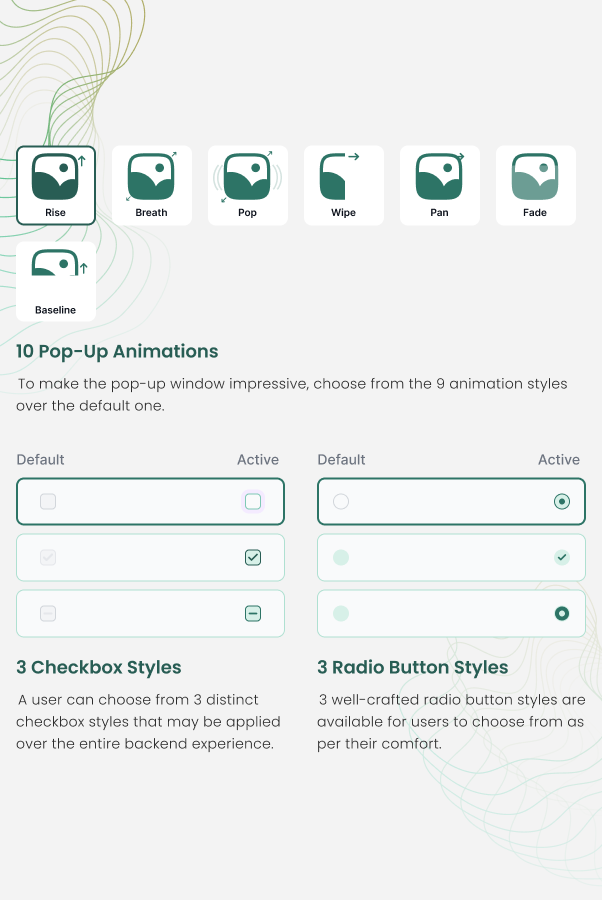Uncheck the active checkmark checkbox
This screenshot has height=900, width=602.
[253, 558]
